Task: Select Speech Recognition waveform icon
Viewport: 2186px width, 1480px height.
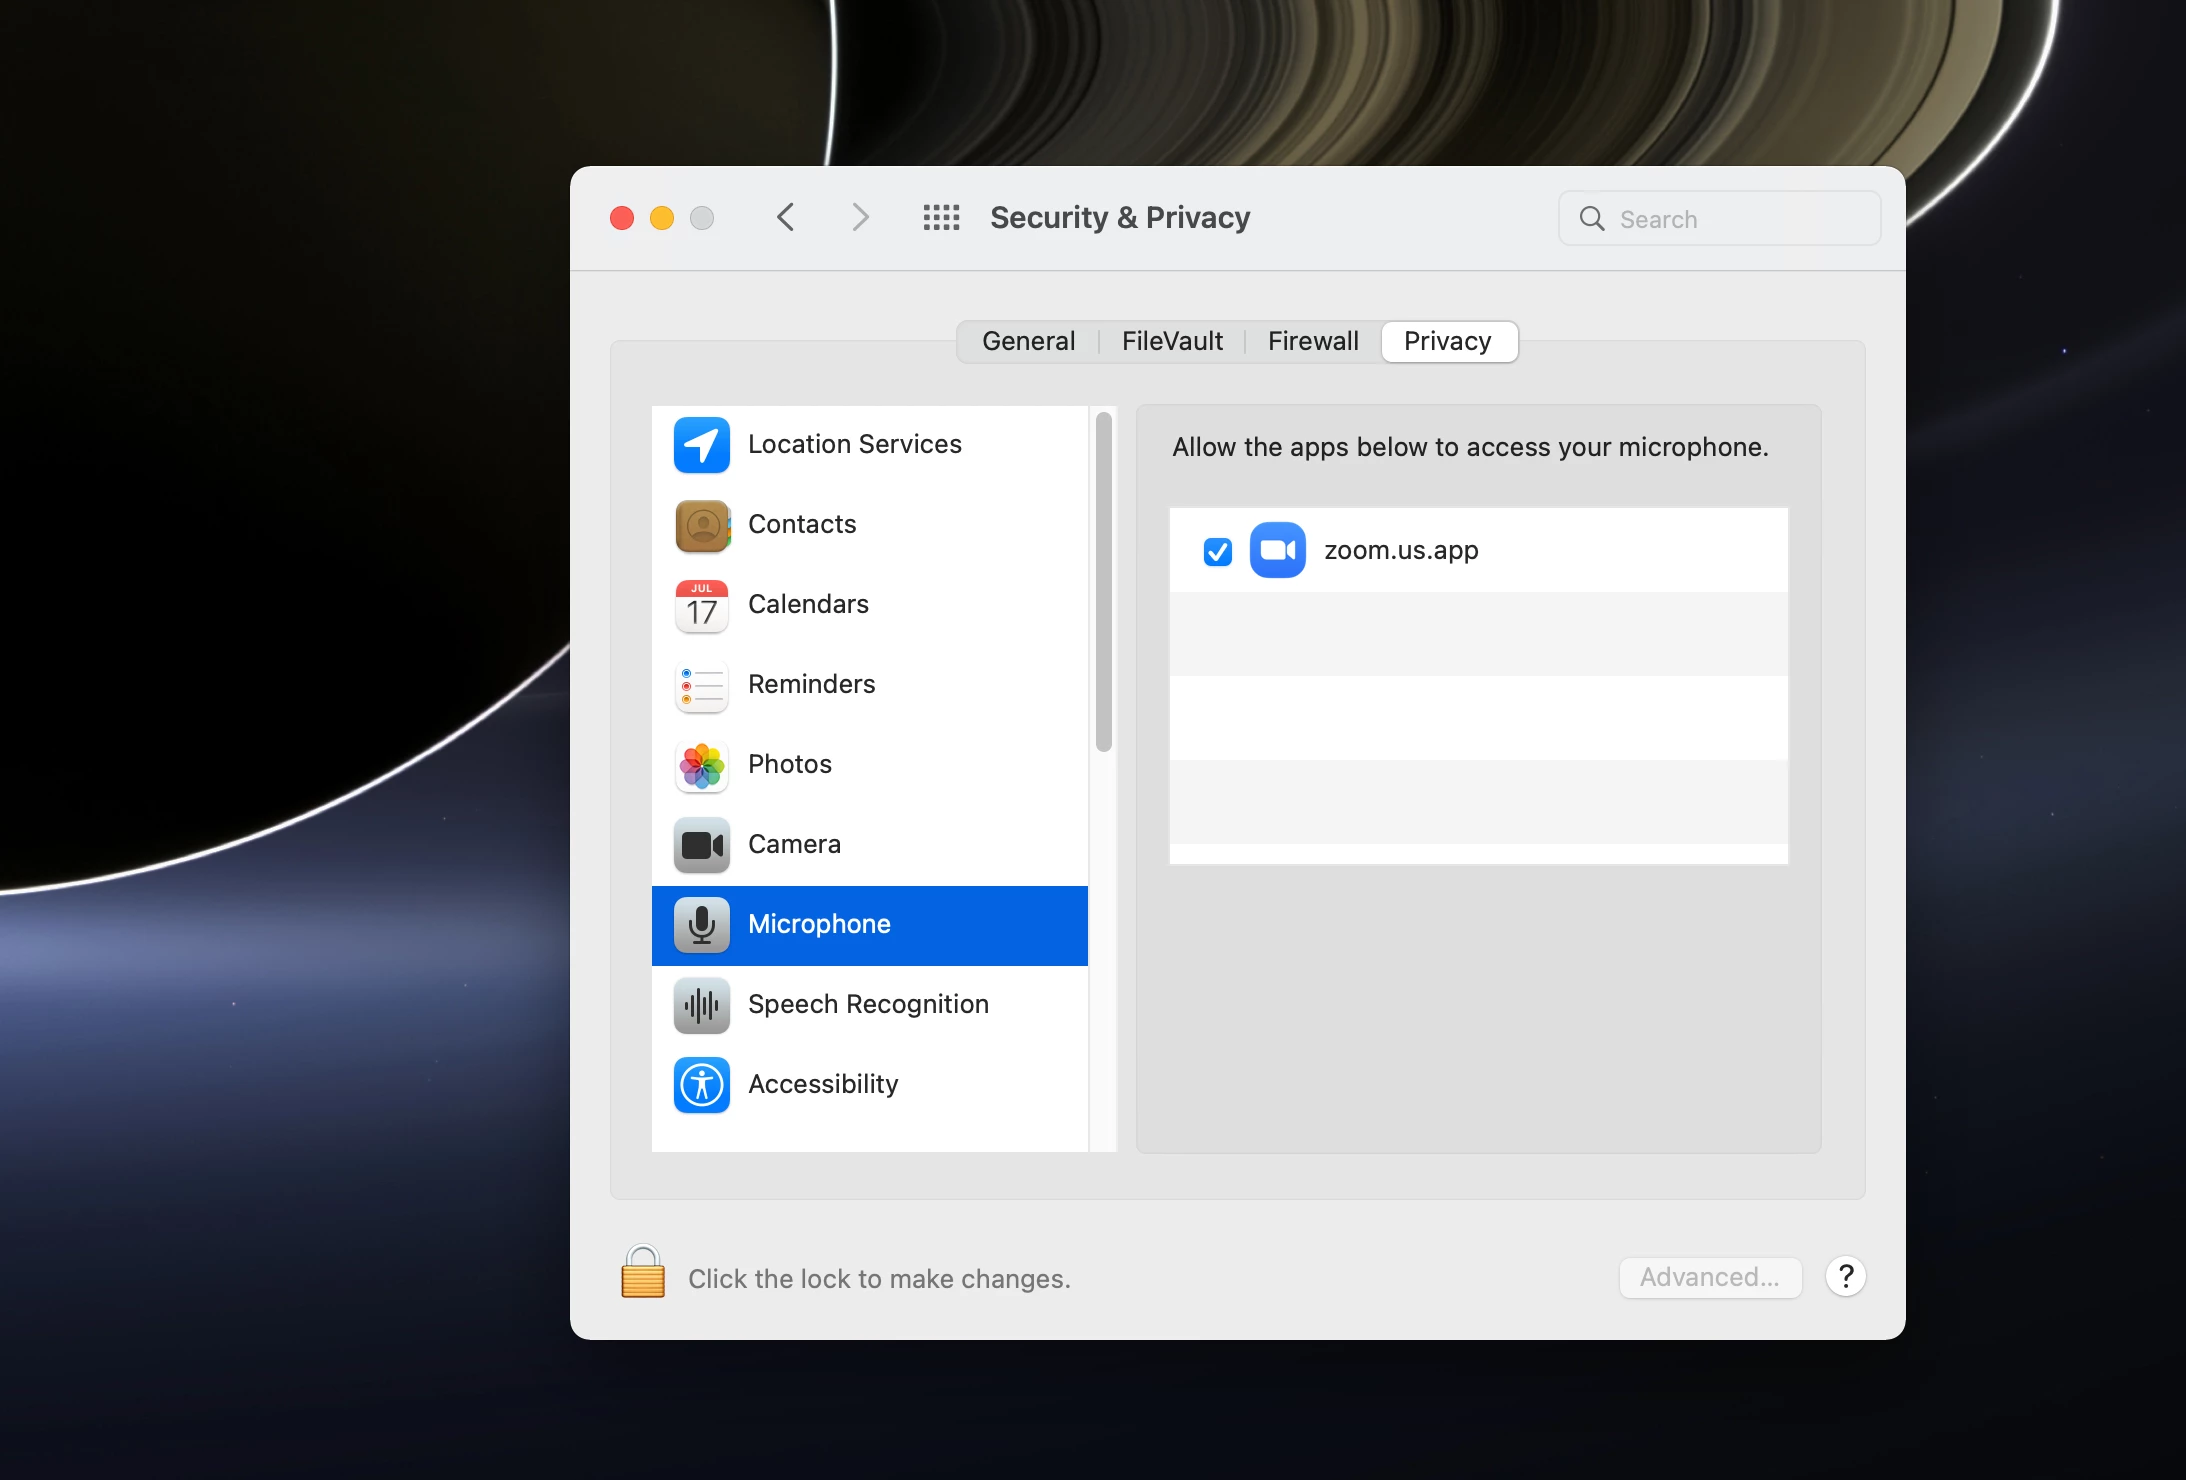Action: click(701, 1005)
